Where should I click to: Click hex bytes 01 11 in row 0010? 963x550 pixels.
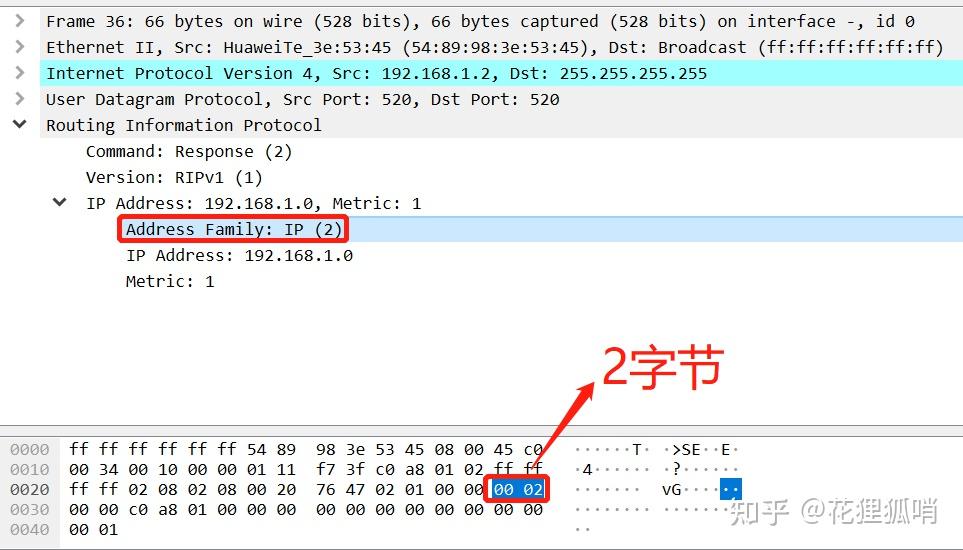coord(271,470)
